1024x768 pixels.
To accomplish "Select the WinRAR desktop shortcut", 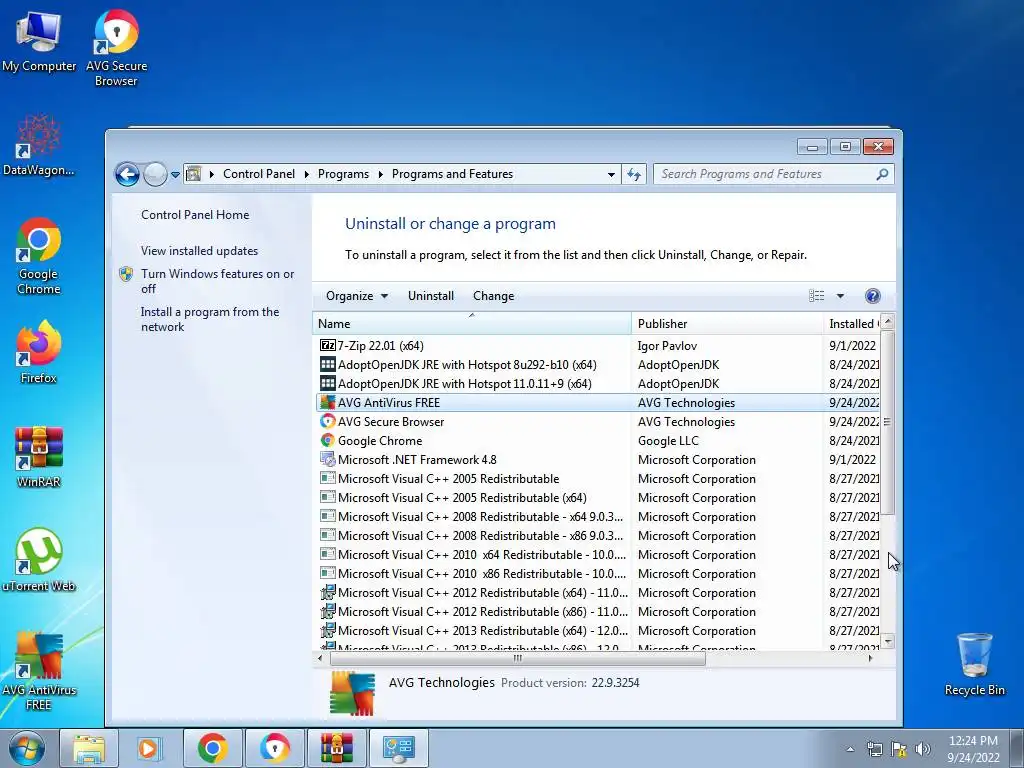I will 39,457.
